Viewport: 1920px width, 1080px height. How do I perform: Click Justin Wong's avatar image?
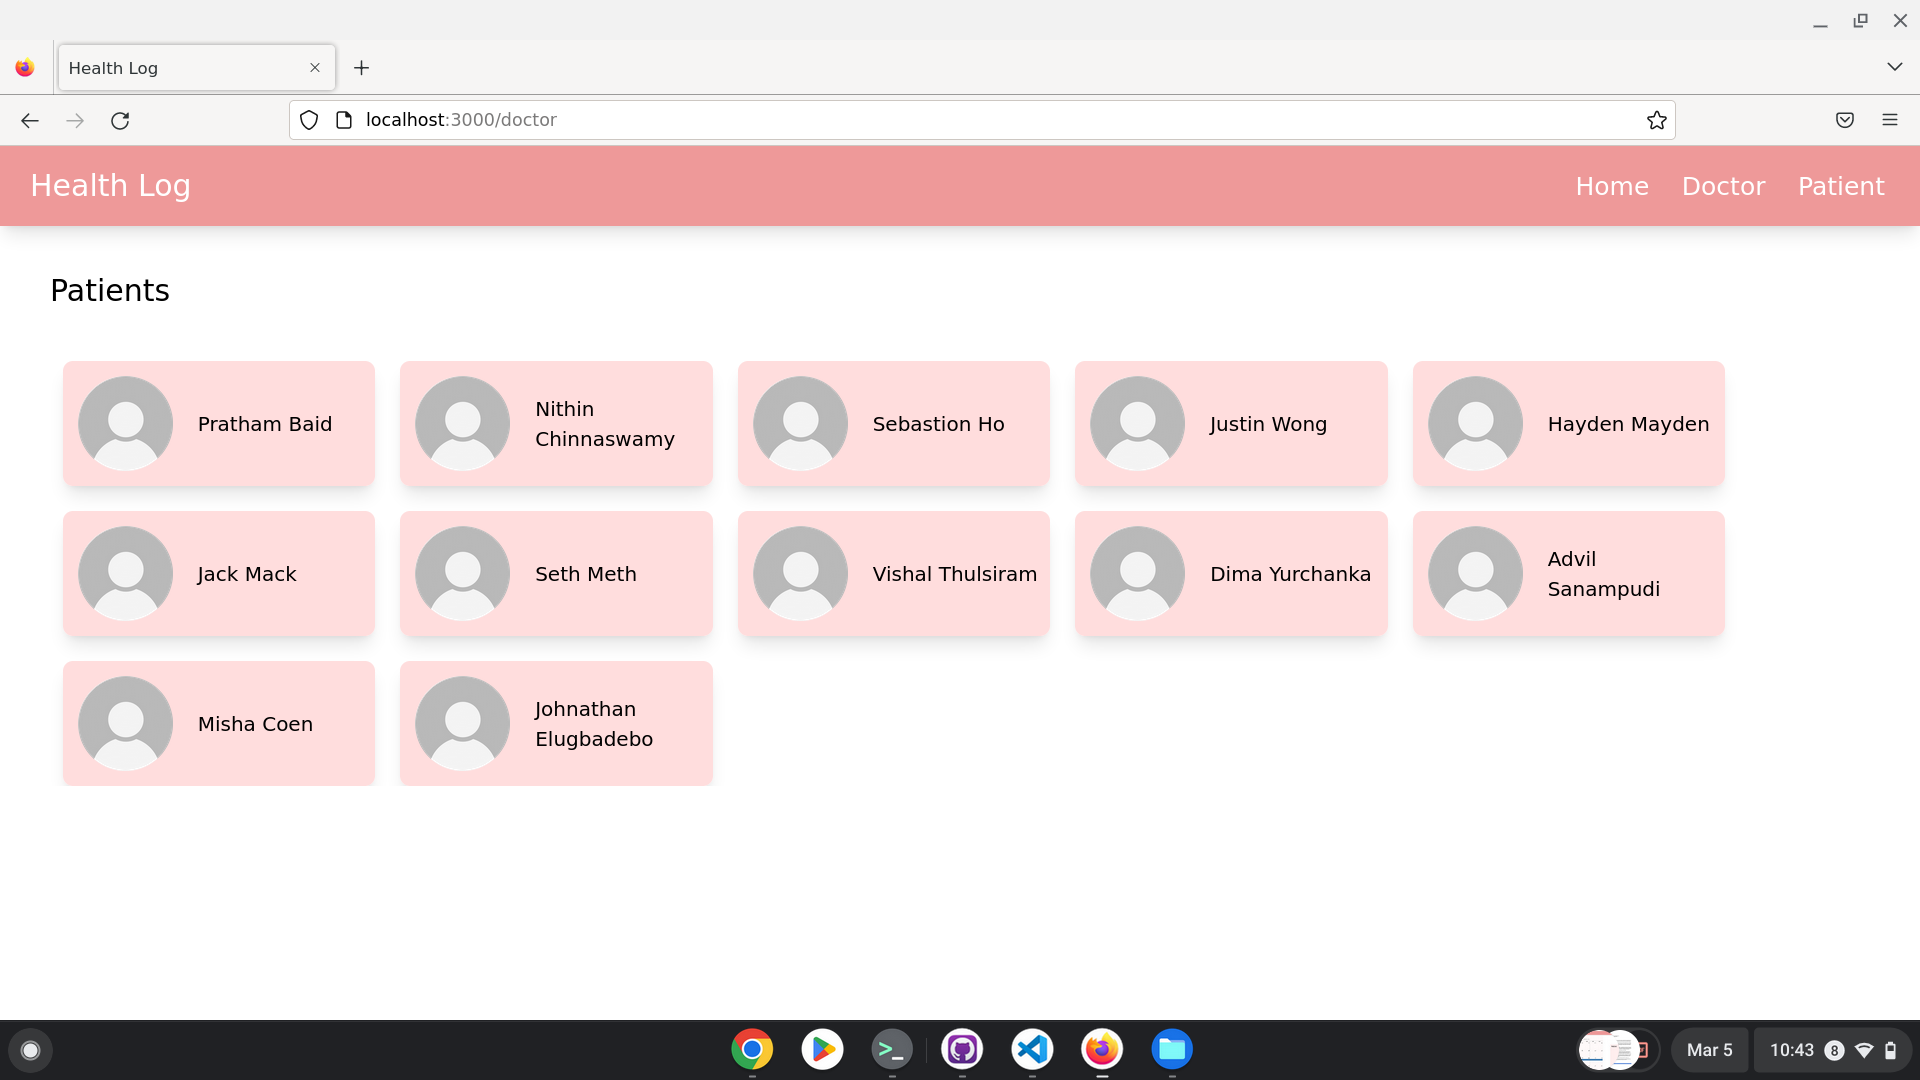1137,424
